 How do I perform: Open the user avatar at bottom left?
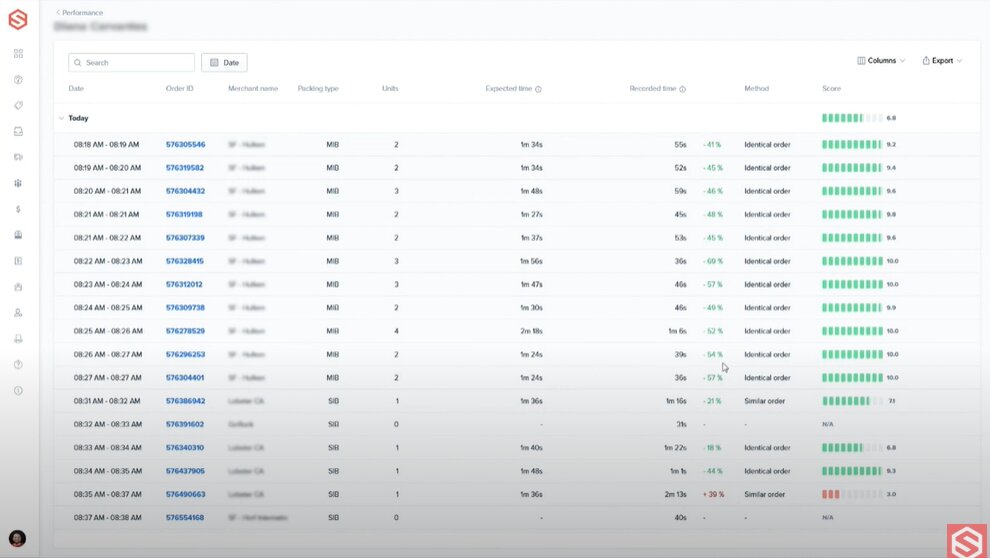pos(17,538)
